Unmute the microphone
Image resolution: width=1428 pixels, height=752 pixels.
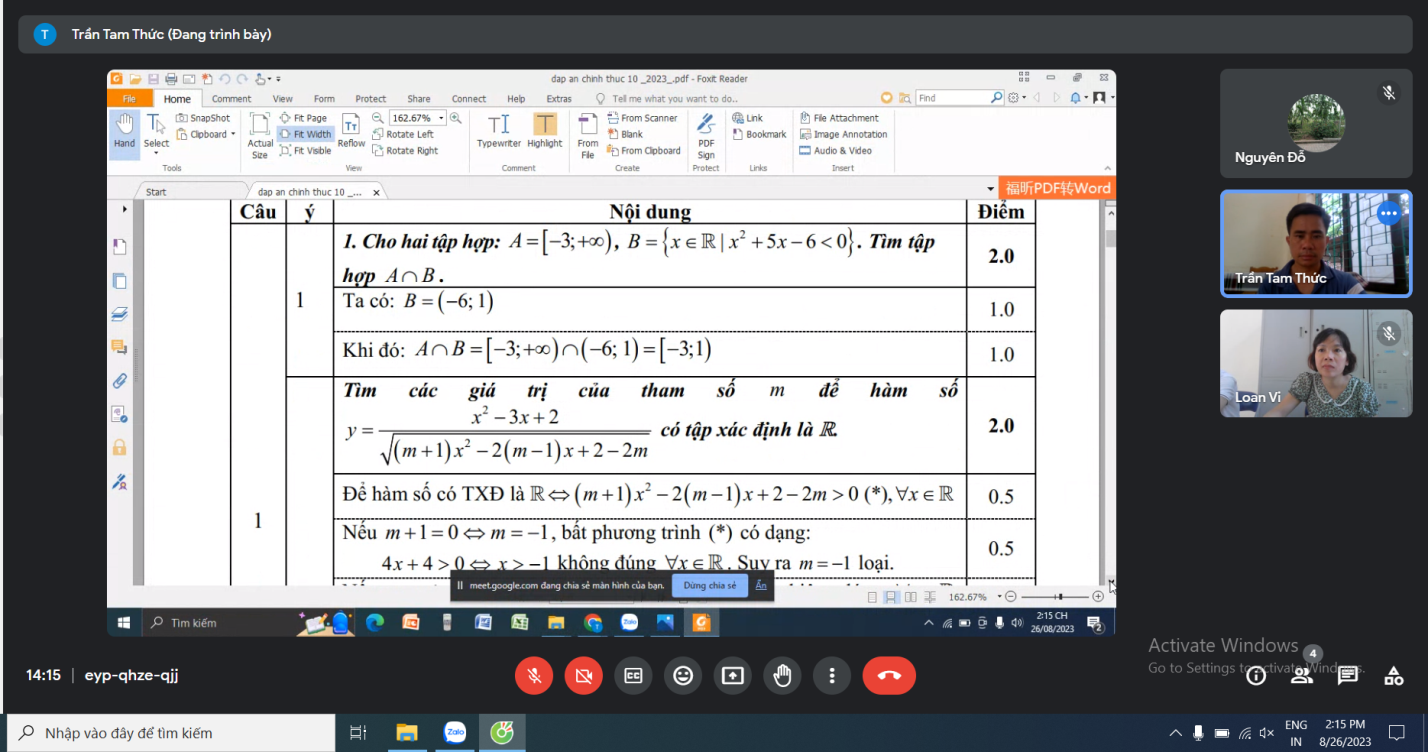[x=534, y=676]
